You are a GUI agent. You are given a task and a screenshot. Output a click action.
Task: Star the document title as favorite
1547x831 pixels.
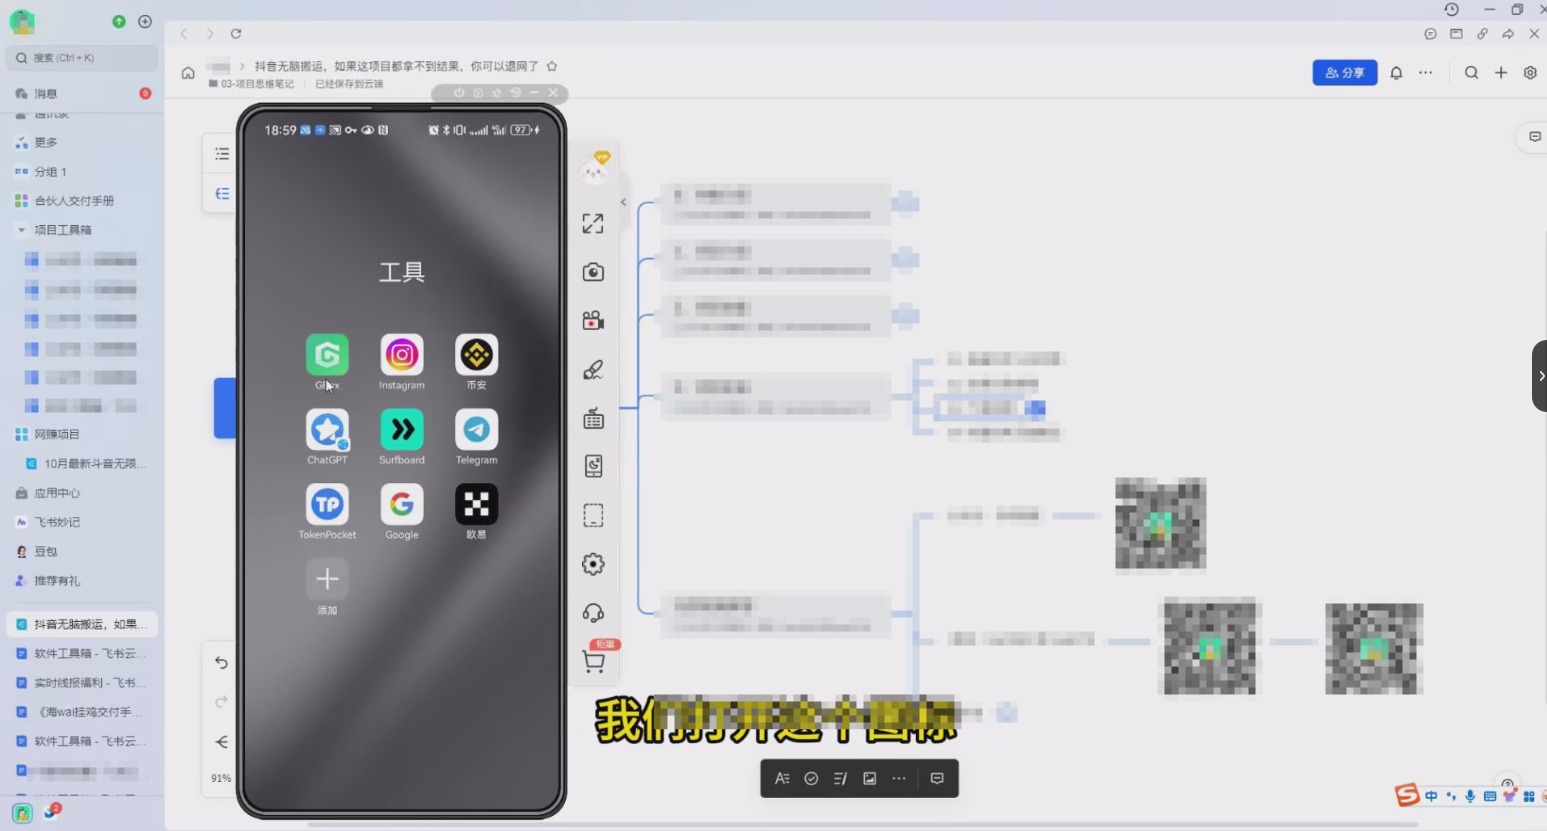[552, 66]
